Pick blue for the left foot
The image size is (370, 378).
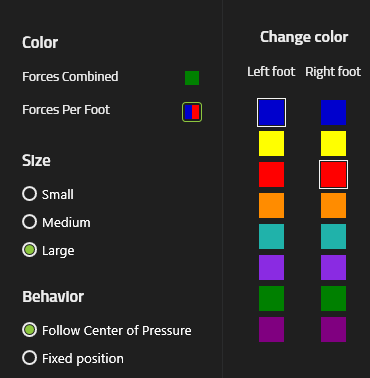click(x=271, y=112)
